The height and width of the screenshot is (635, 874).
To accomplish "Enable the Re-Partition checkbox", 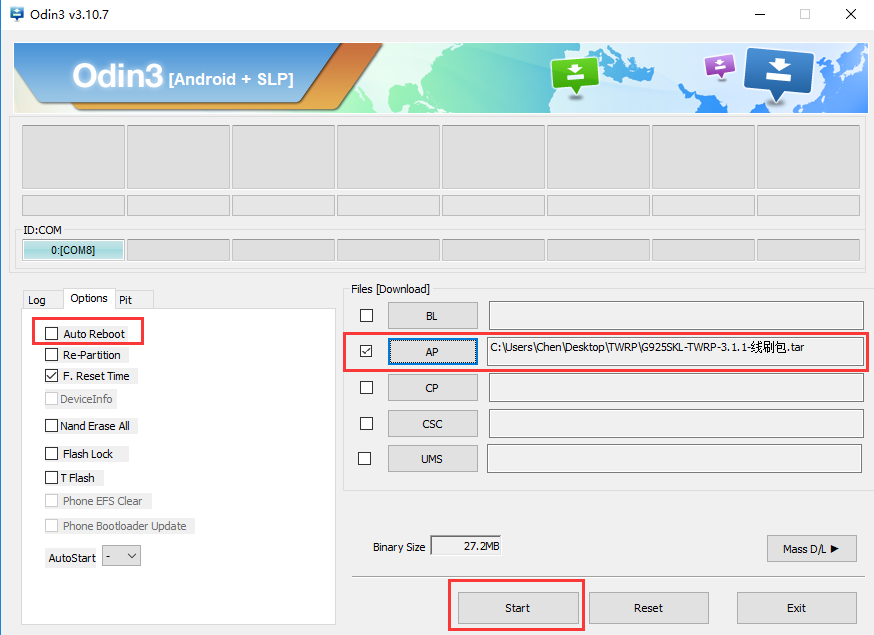I will (x=51, y=355).
